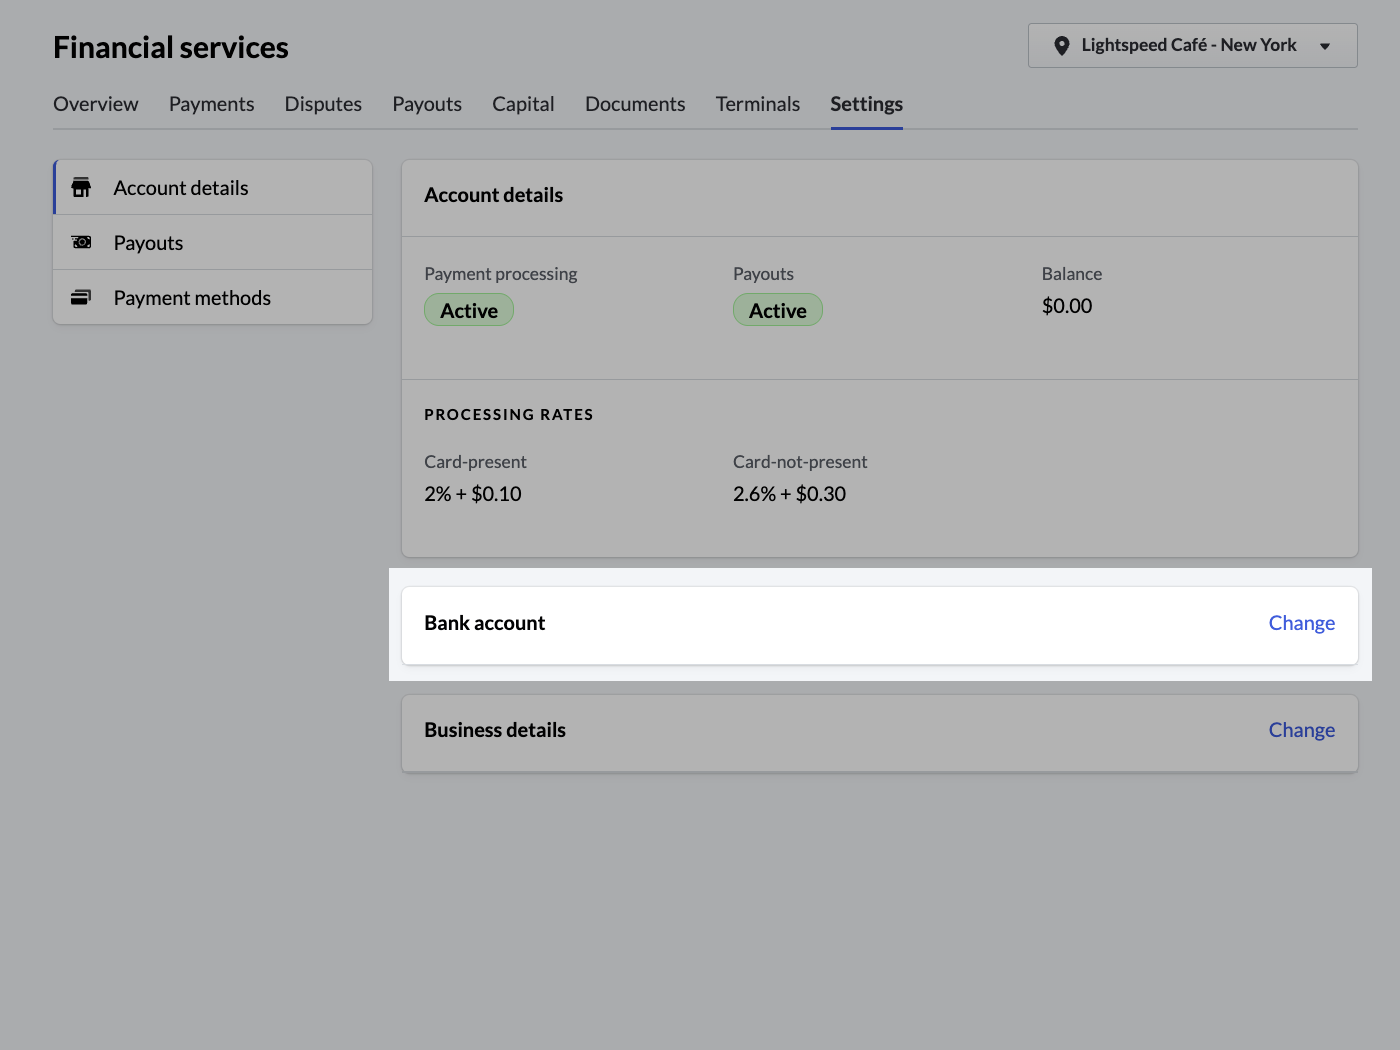Open the Payouts tab in the top navigation
The height and width of the screenshot is (1050, 1400).
426,104
